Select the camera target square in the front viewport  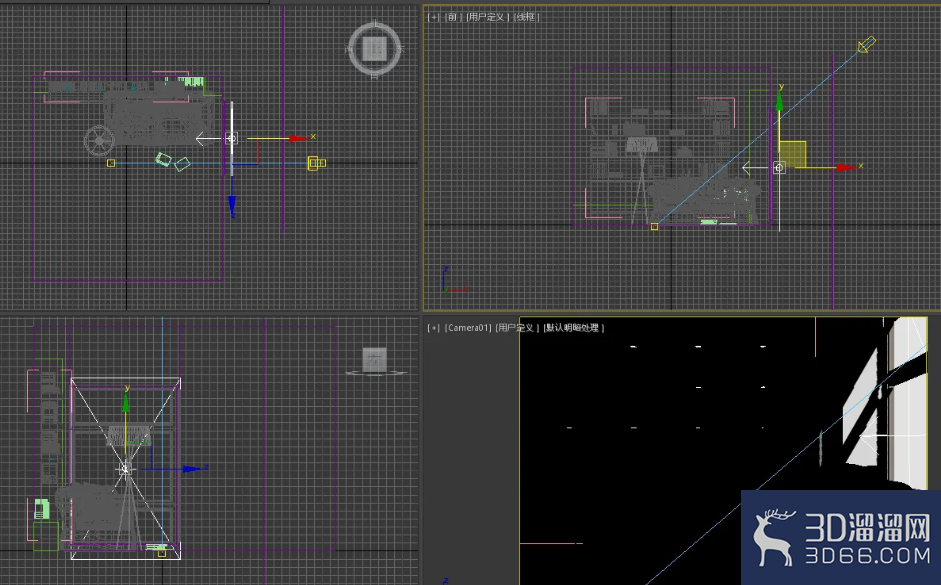(654, 227)
